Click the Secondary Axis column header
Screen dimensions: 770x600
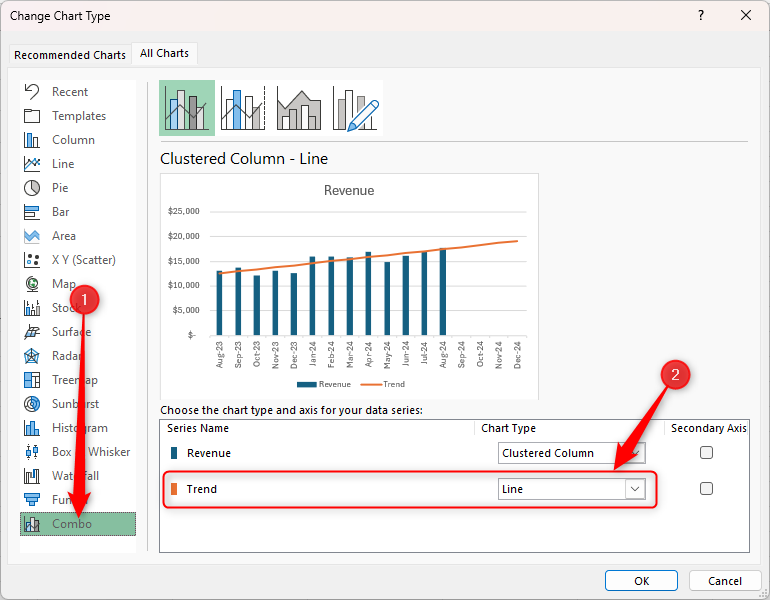709,428
